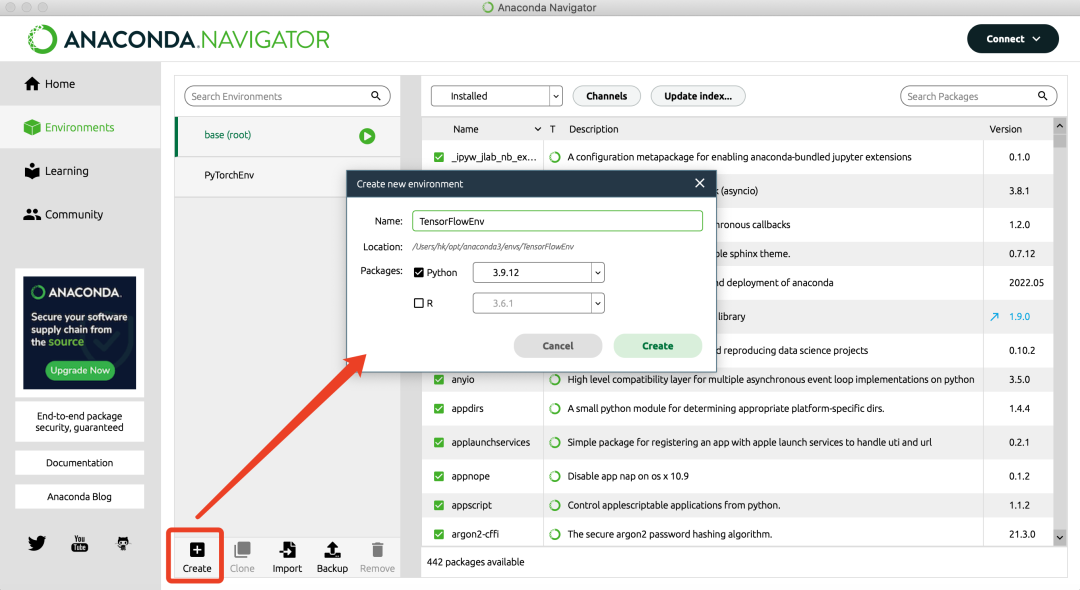1080x590 pixels.
Task: Open the Documentation link
Action: pos(80,463)
